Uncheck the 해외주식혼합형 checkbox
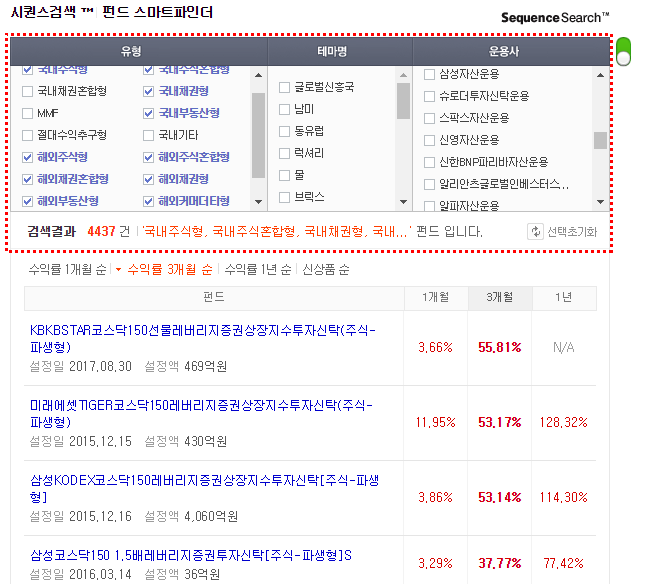The height and width of the screenshot is (584, 645). pos(148,157)
